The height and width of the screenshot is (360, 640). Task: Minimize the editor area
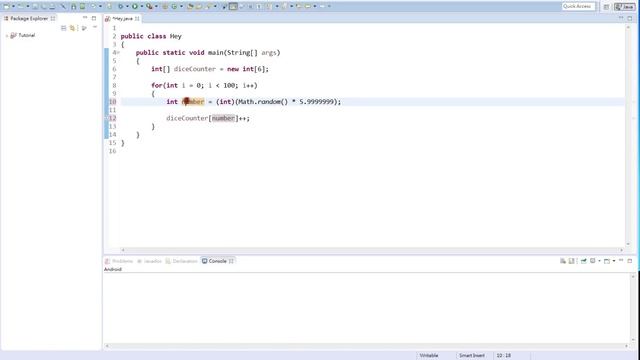pyautogui.click(x=621, y=18)
